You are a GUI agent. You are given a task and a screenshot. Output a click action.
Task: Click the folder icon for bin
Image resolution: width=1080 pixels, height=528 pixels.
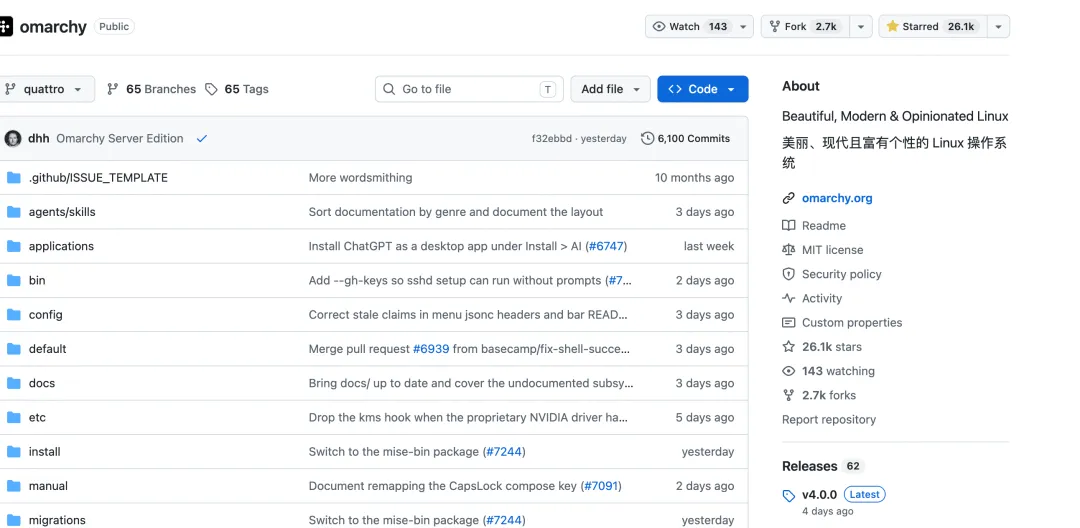[x=14, y=280]
